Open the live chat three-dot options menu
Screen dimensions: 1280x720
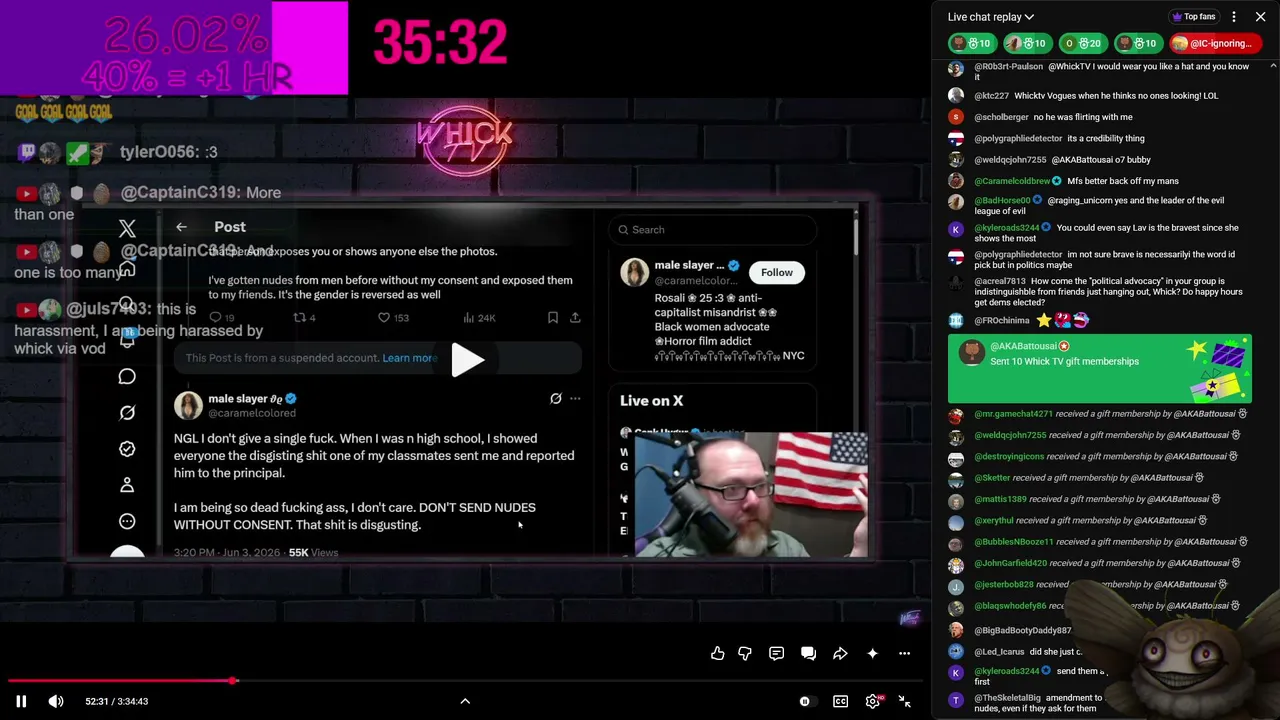1234,17
